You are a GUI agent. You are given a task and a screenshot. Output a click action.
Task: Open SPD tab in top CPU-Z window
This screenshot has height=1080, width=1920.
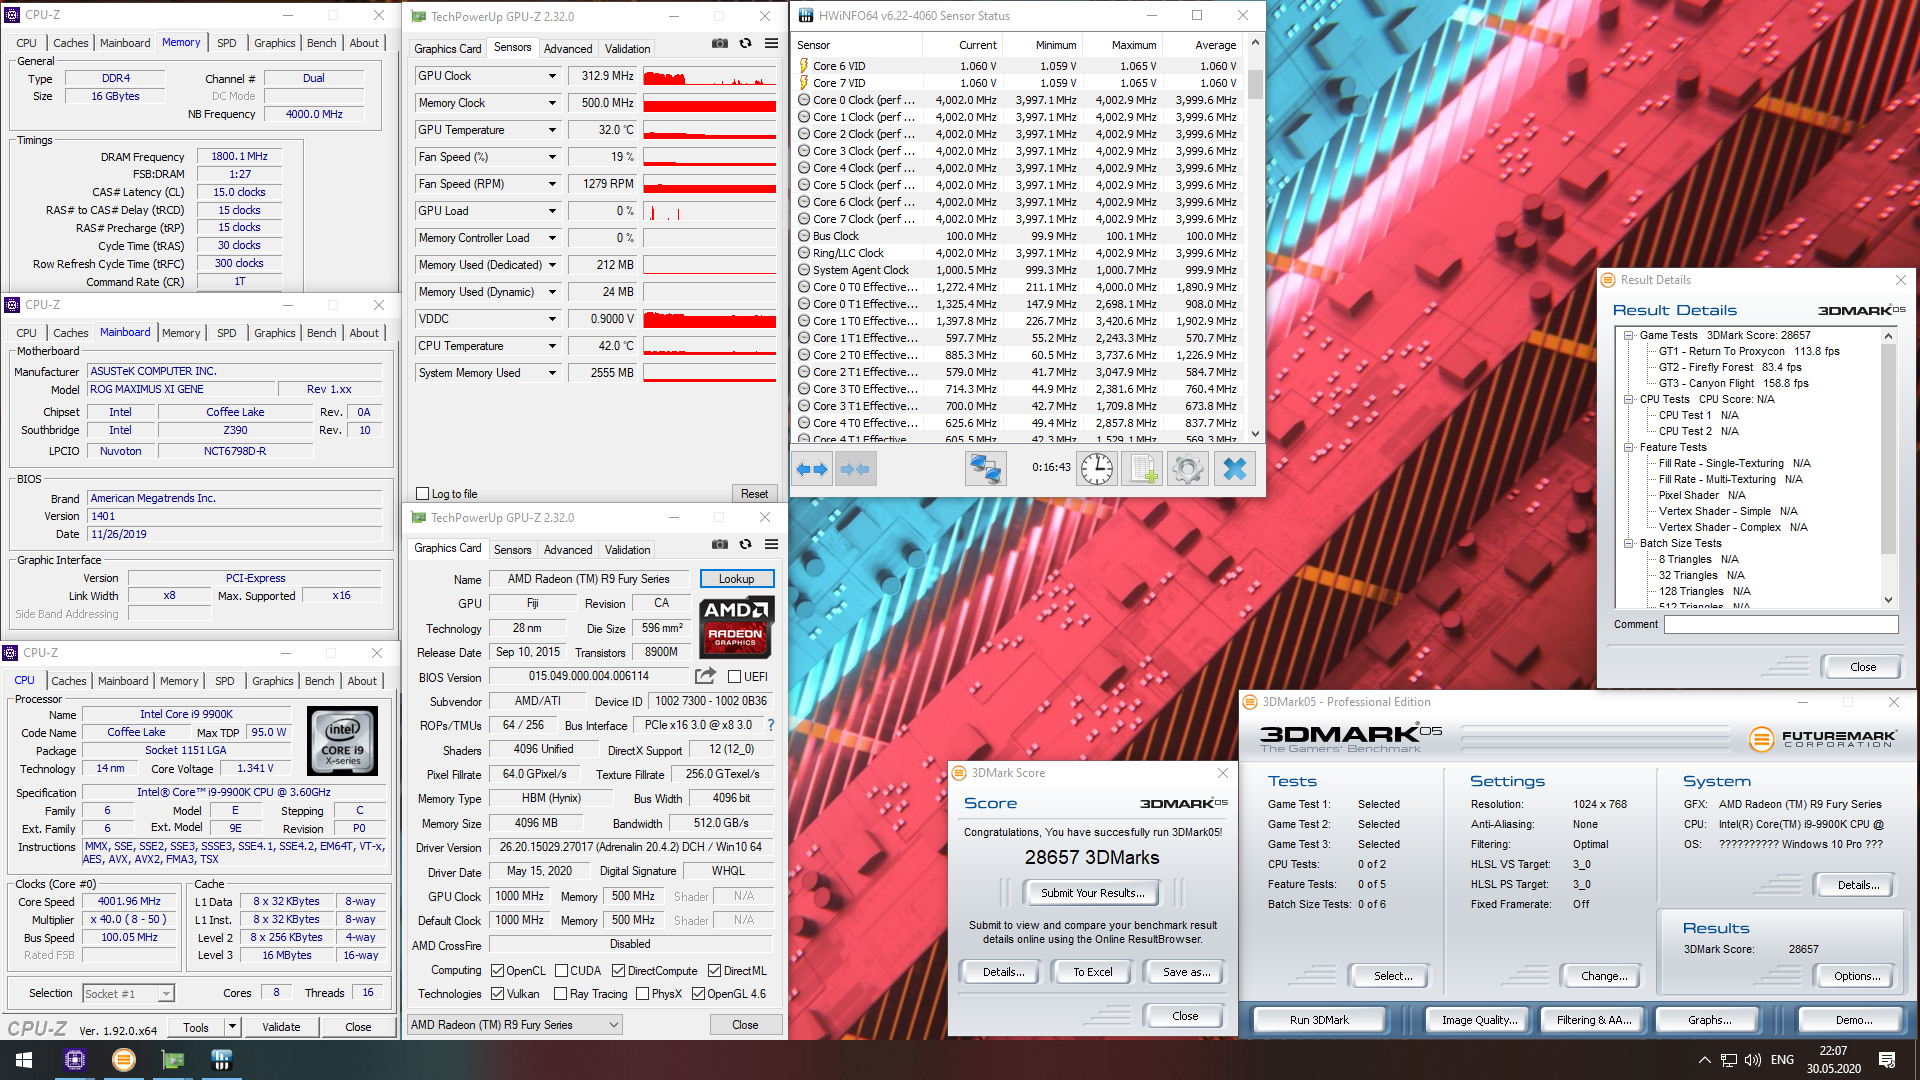point(227,43)
